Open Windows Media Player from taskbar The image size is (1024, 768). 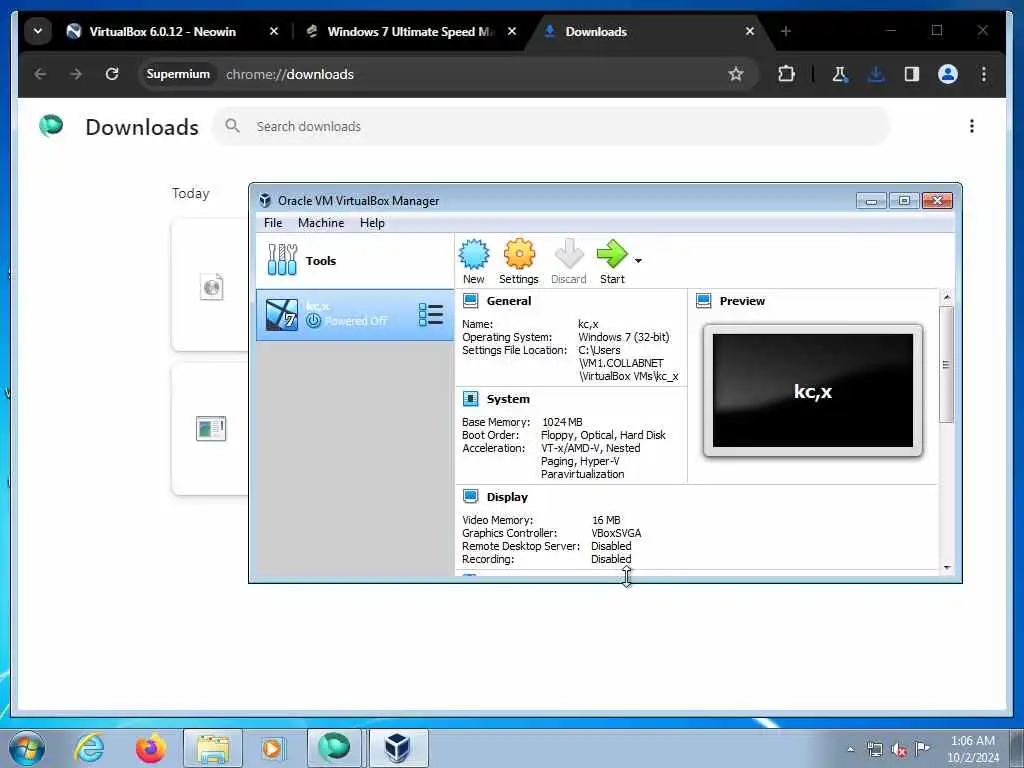(272, 748)
